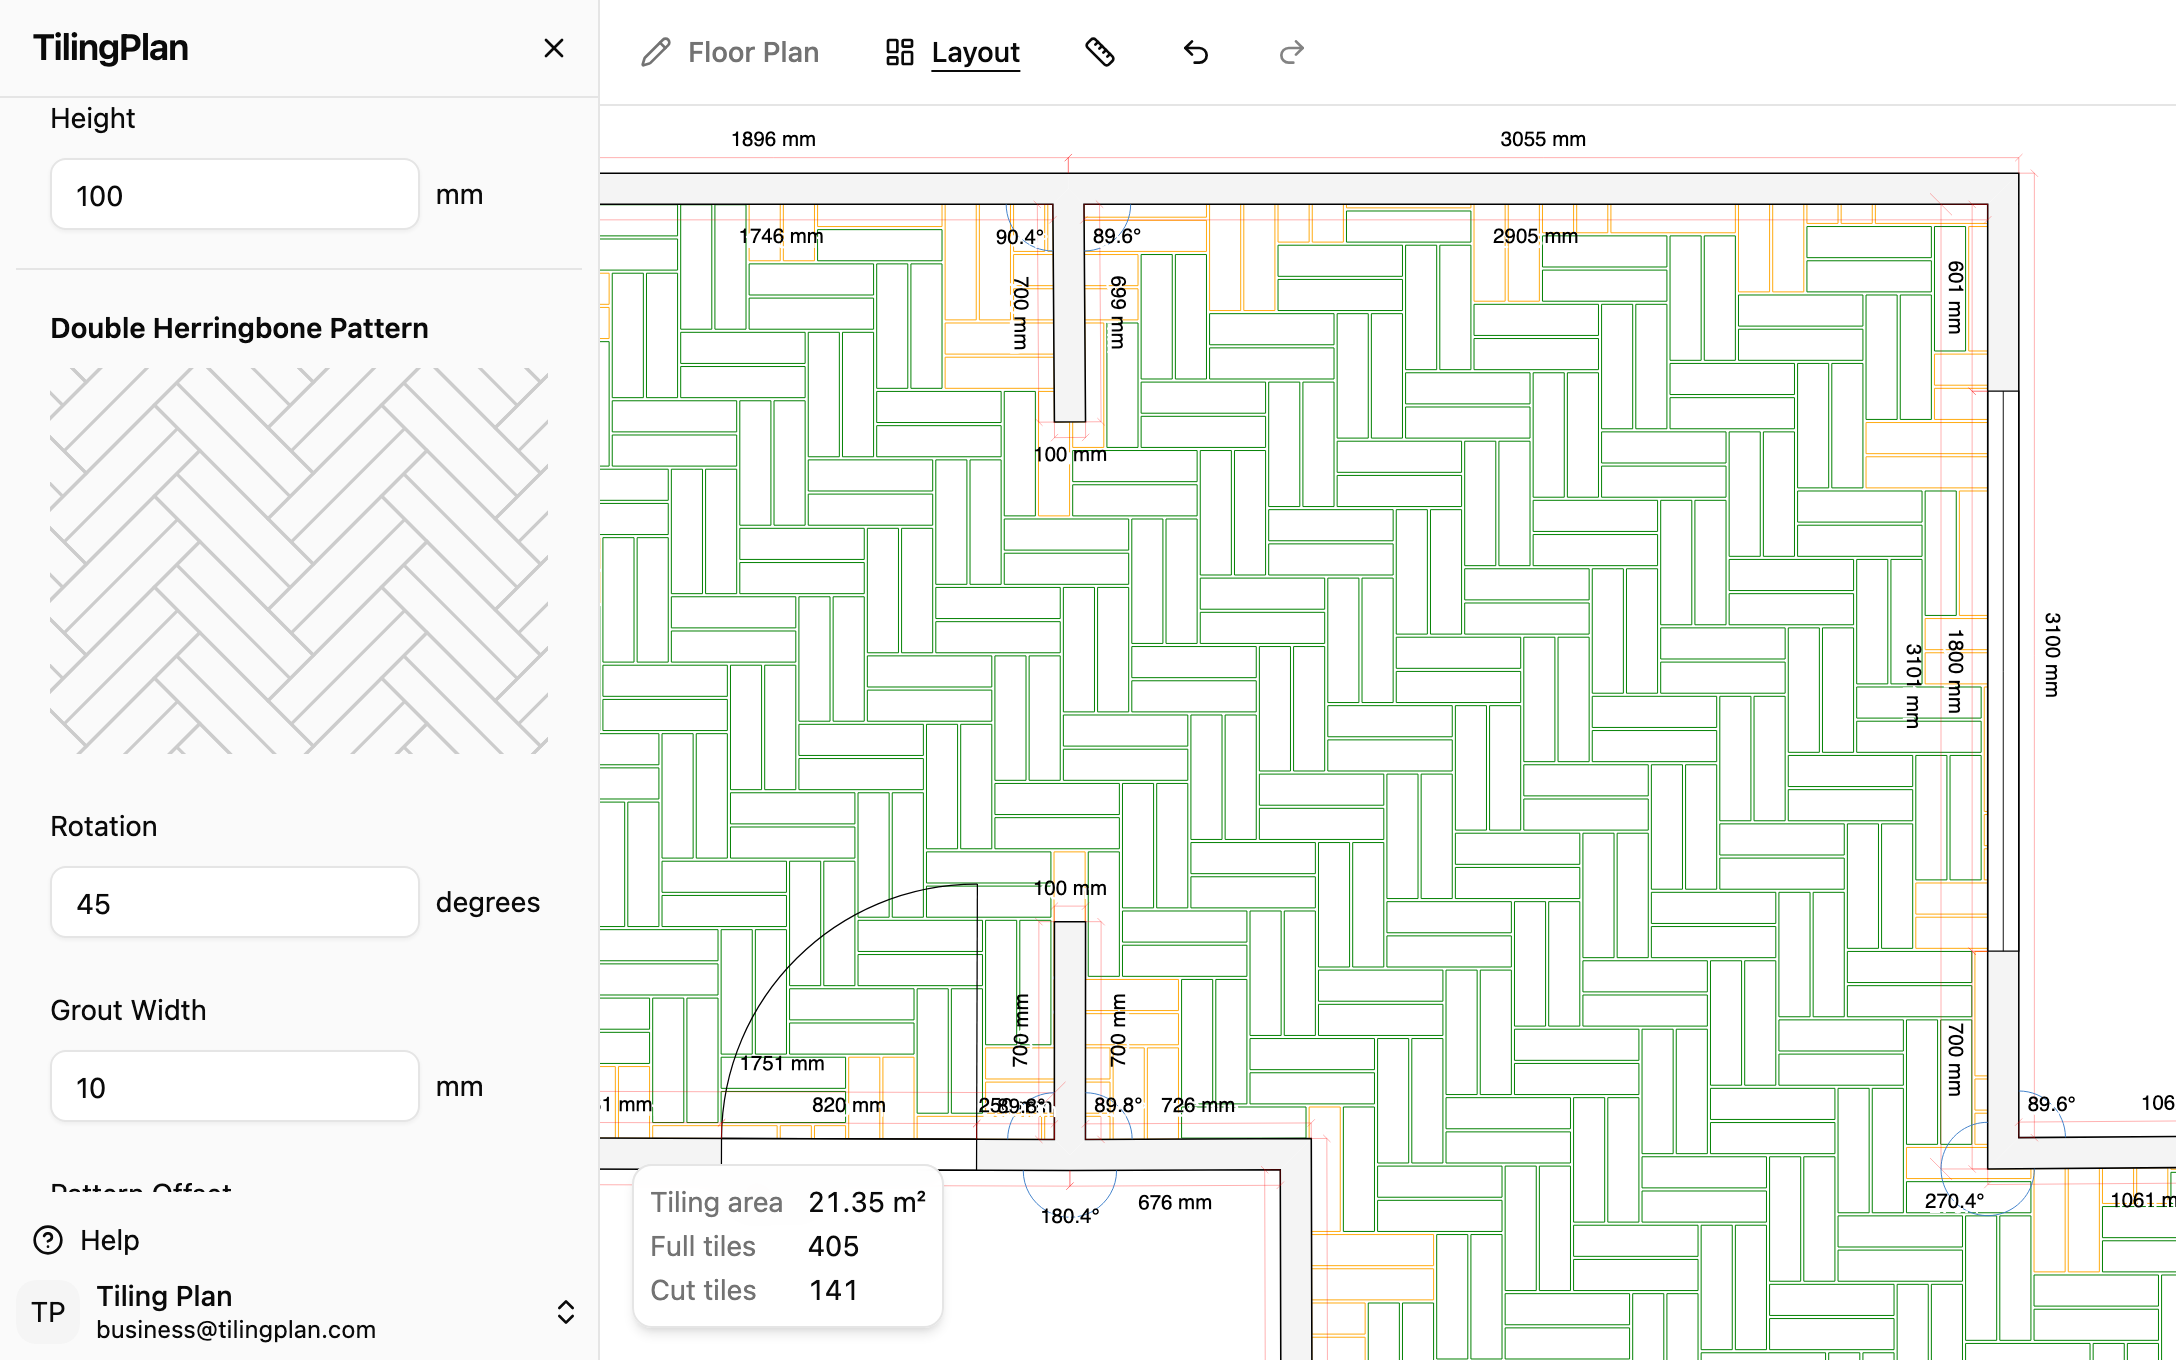Click the Double Herringbone Pattern preview
This screenshot has width=2176, height=1360.
(x=299, y=561)
